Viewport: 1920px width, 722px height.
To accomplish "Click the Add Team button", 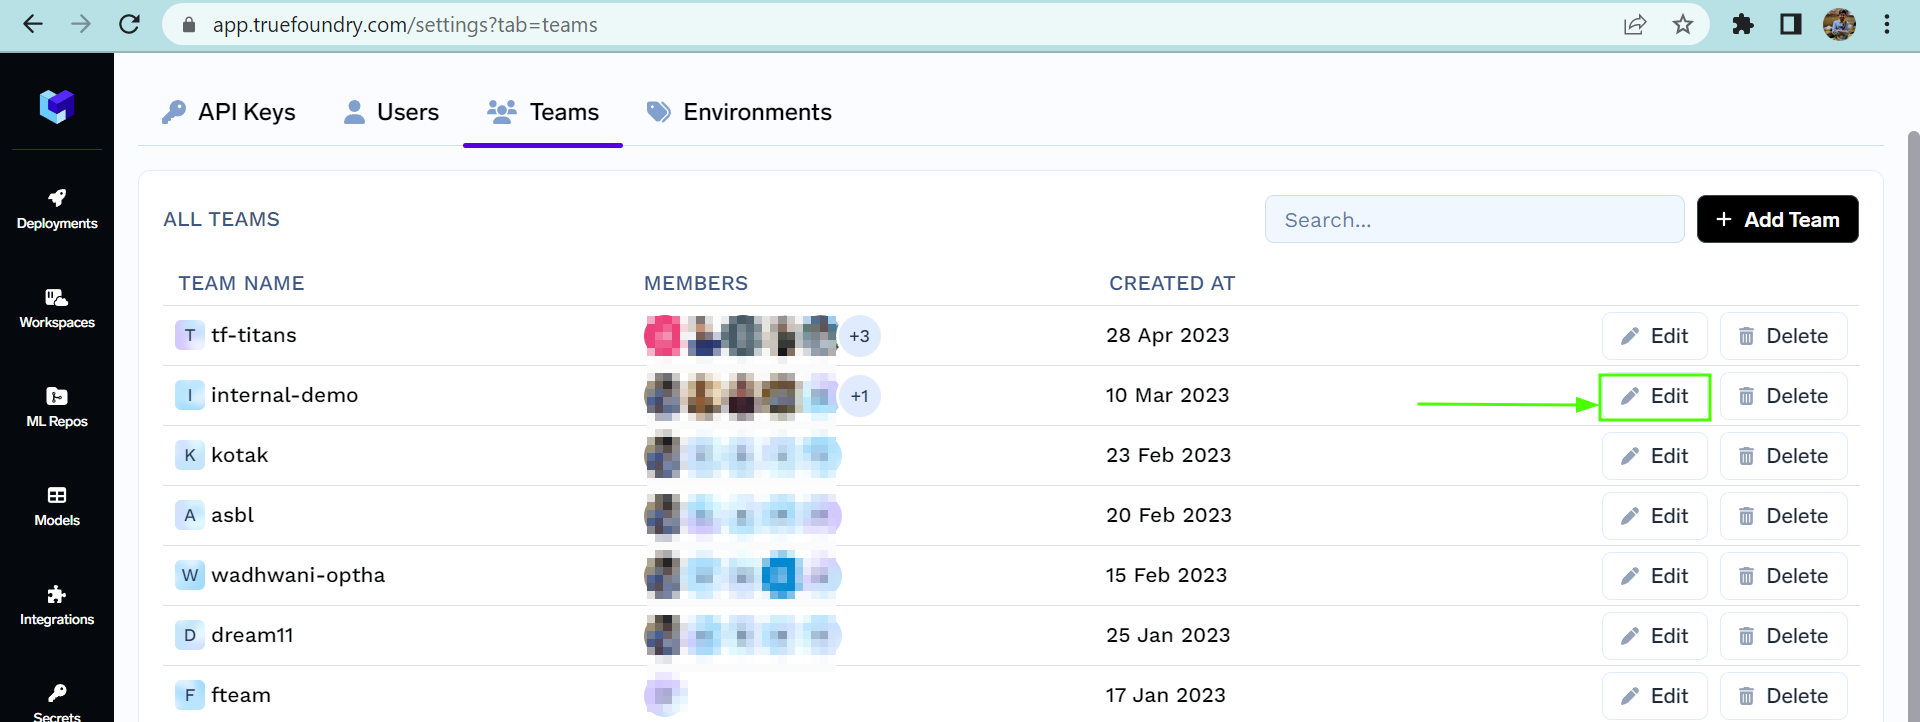I will coord(1778,219).
